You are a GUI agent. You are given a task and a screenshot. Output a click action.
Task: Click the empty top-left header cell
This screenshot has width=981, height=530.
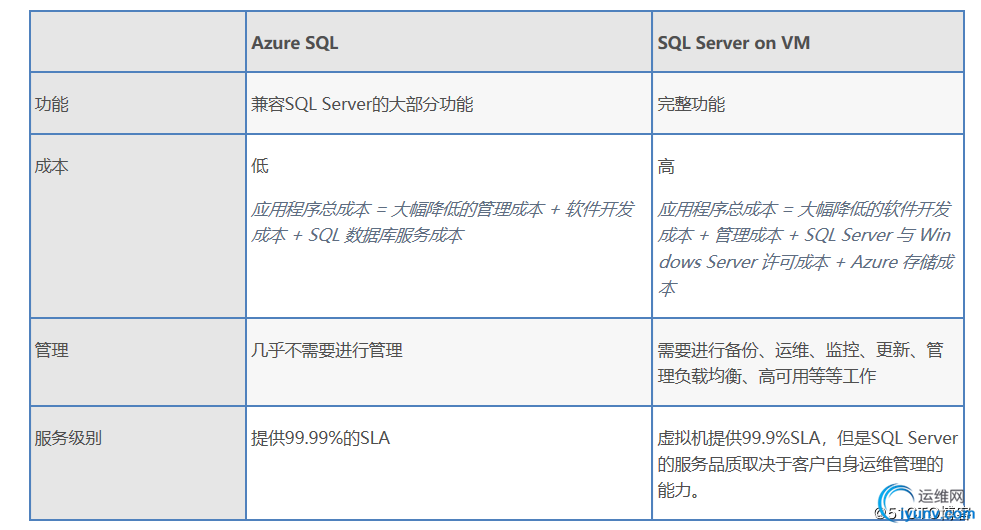click(x=138, y=41)
